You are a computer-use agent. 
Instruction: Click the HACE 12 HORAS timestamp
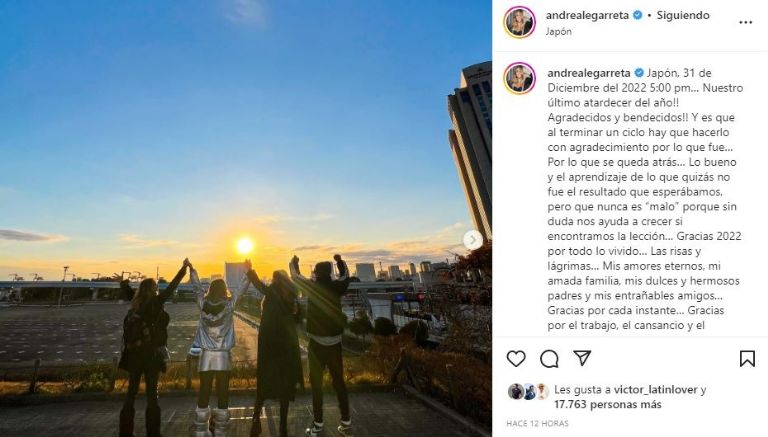click(x=537, y=423)
